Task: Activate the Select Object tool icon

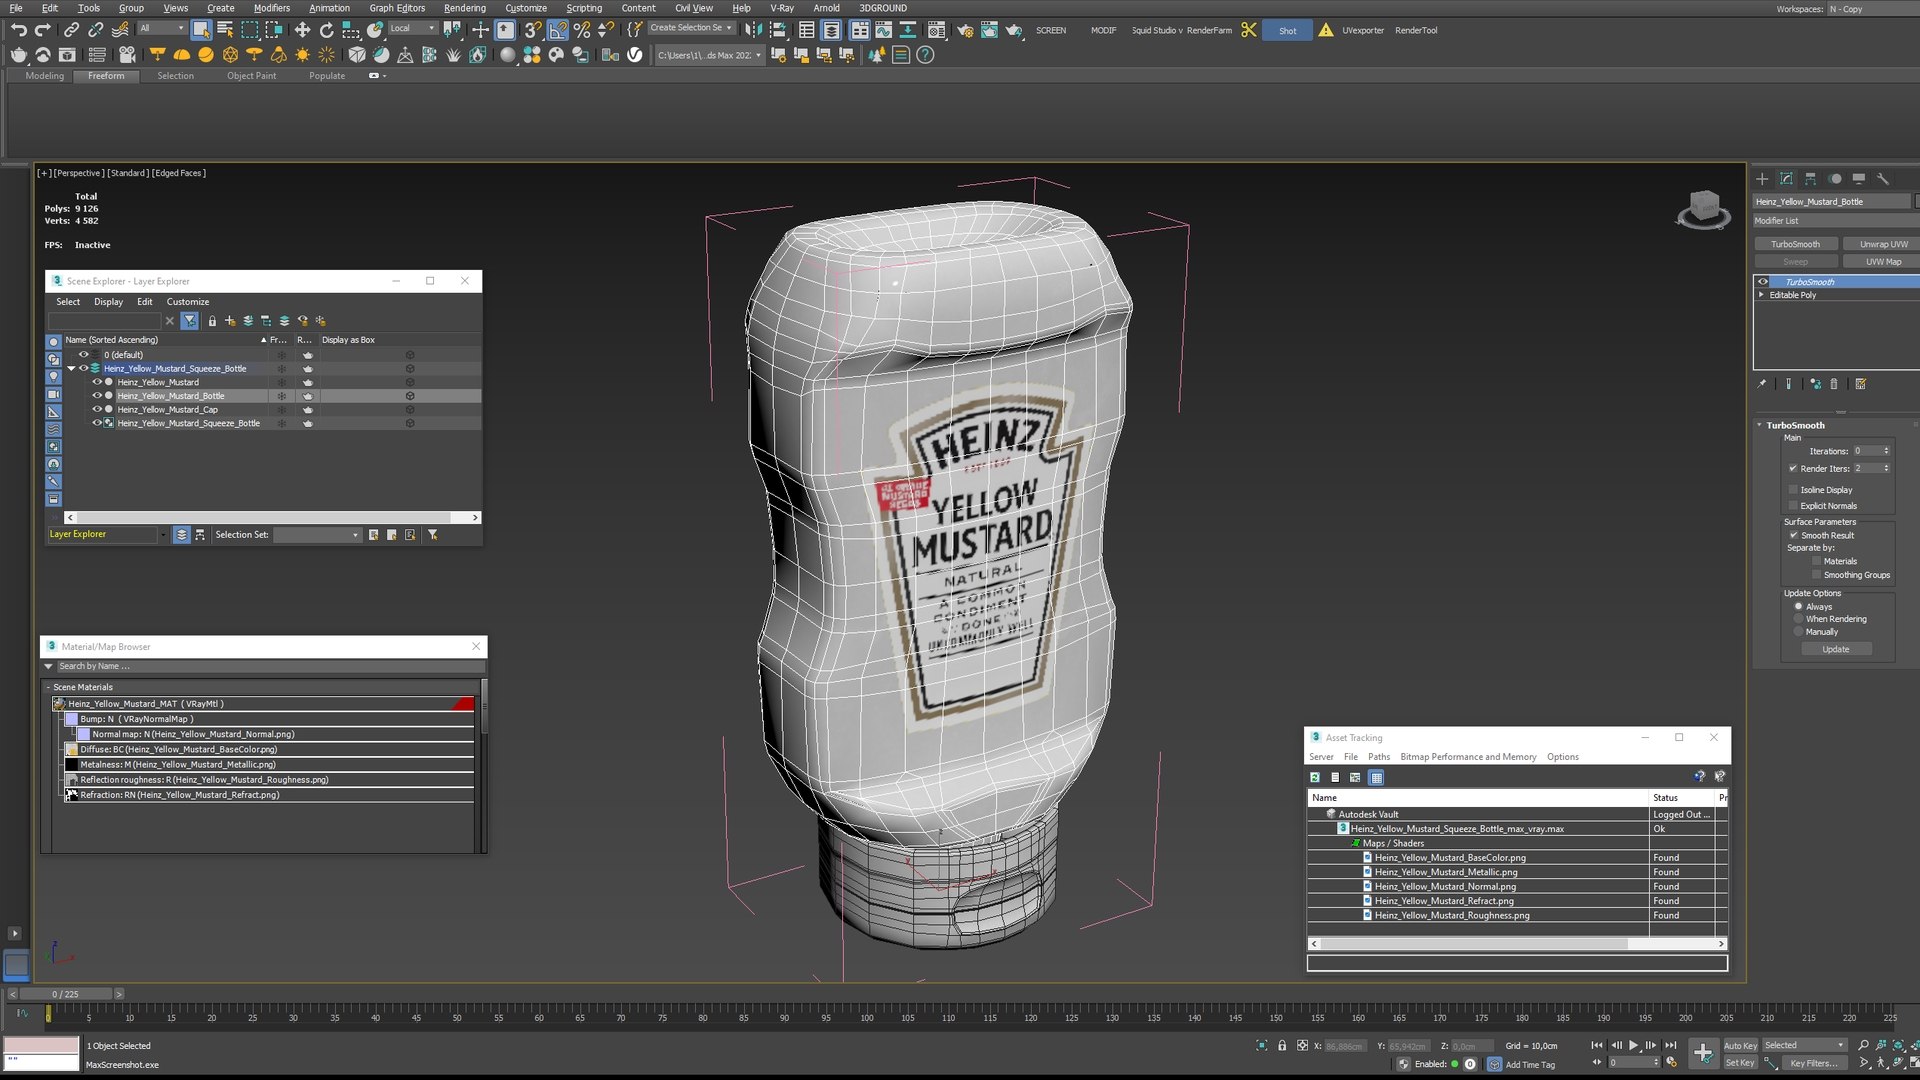Action: tap(201, 30)
